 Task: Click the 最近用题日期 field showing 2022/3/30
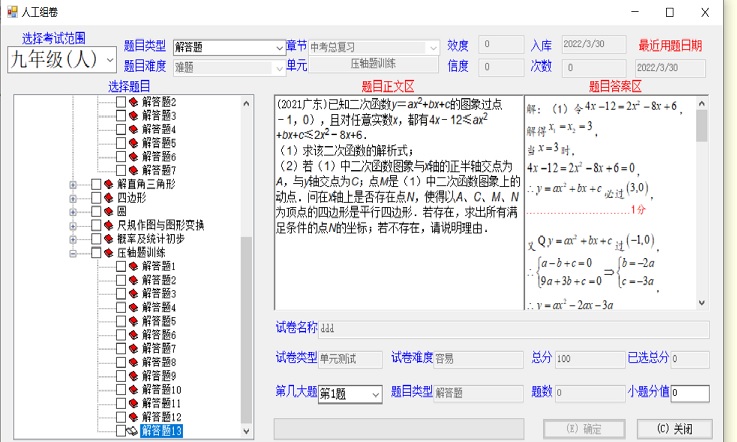point(670,68)
